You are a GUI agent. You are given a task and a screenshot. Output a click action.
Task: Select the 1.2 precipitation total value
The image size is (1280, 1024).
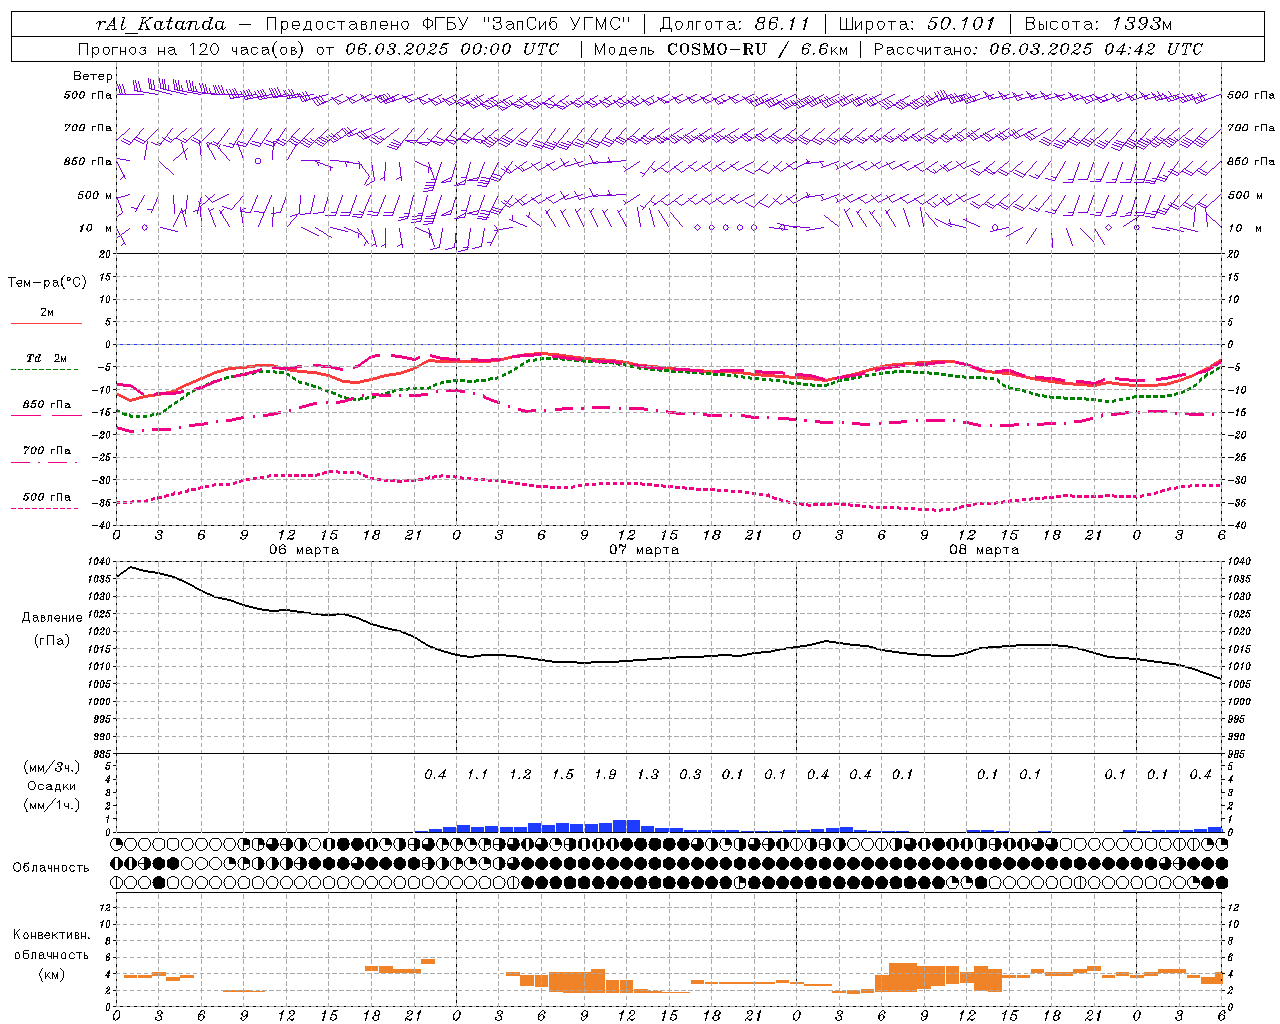(x=520, y=774)
